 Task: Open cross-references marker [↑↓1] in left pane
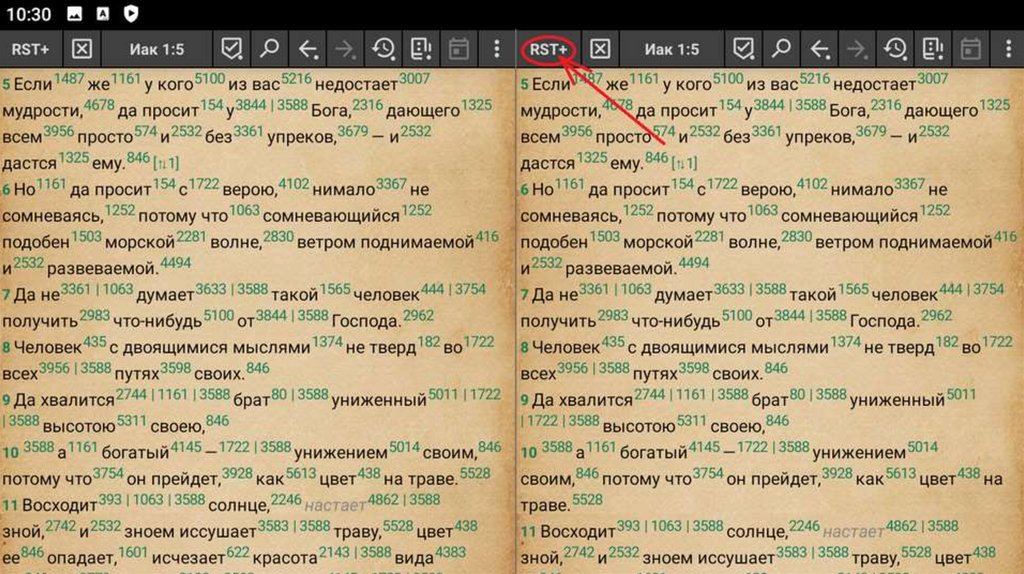point(166,163)
